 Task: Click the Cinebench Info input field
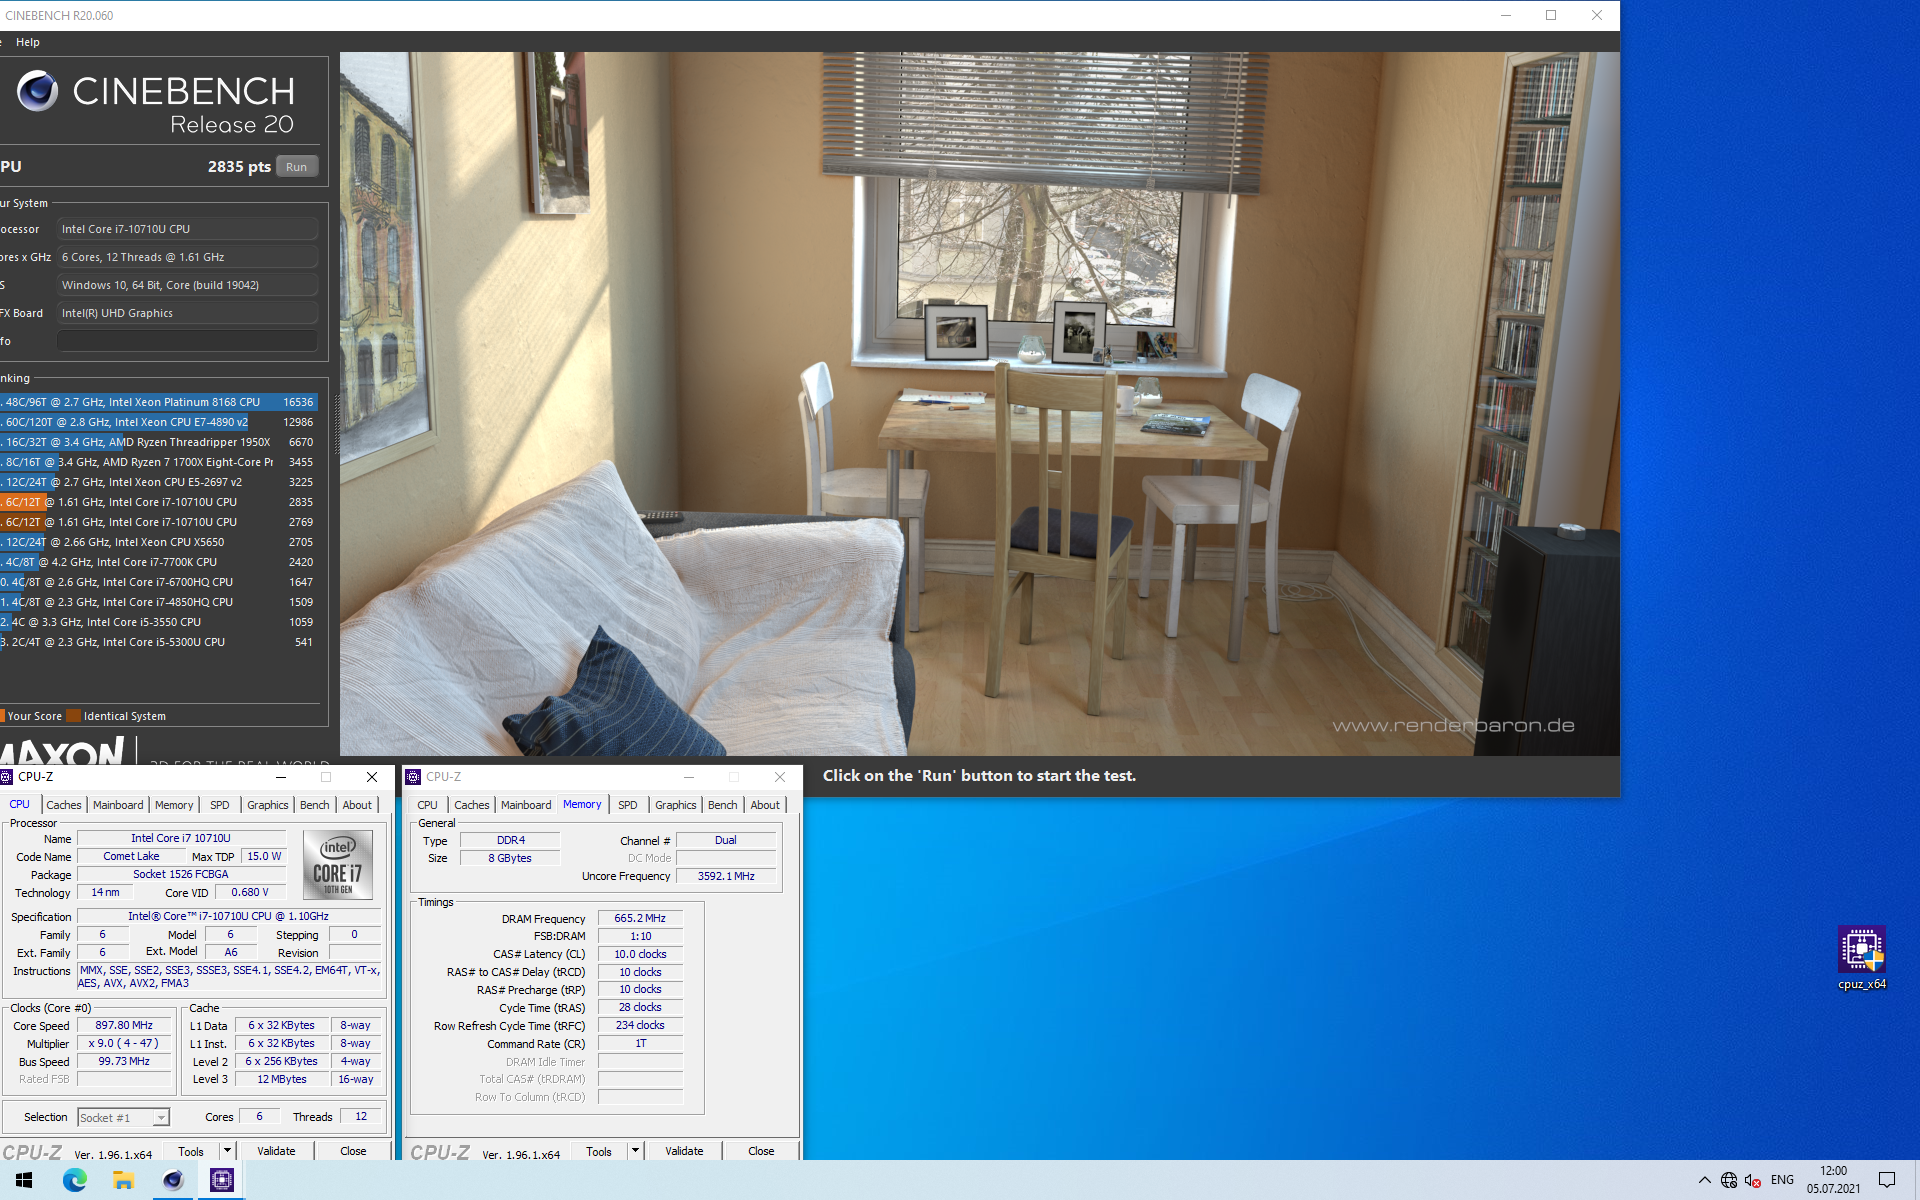coord(187,341)
